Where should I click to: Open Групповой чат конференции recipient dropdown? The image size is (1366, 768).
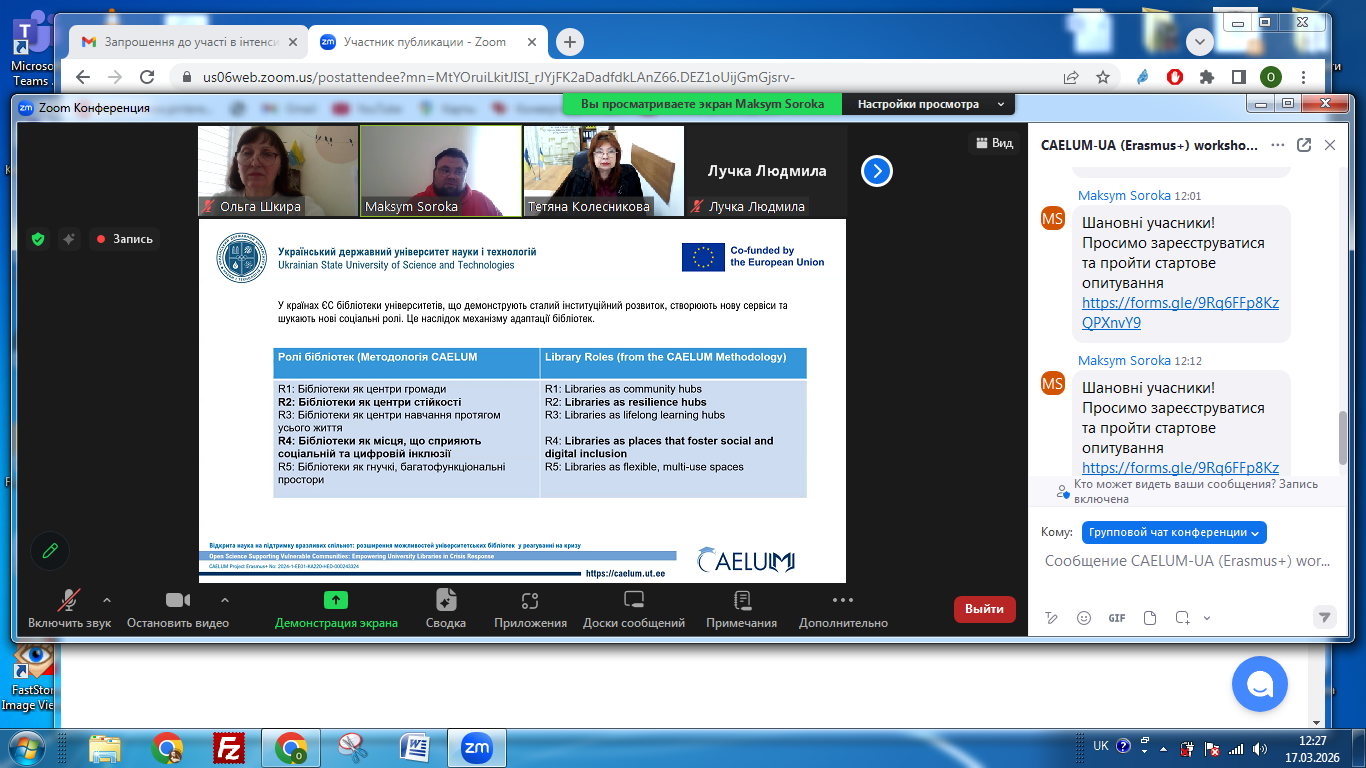[x=1174, y=532]
